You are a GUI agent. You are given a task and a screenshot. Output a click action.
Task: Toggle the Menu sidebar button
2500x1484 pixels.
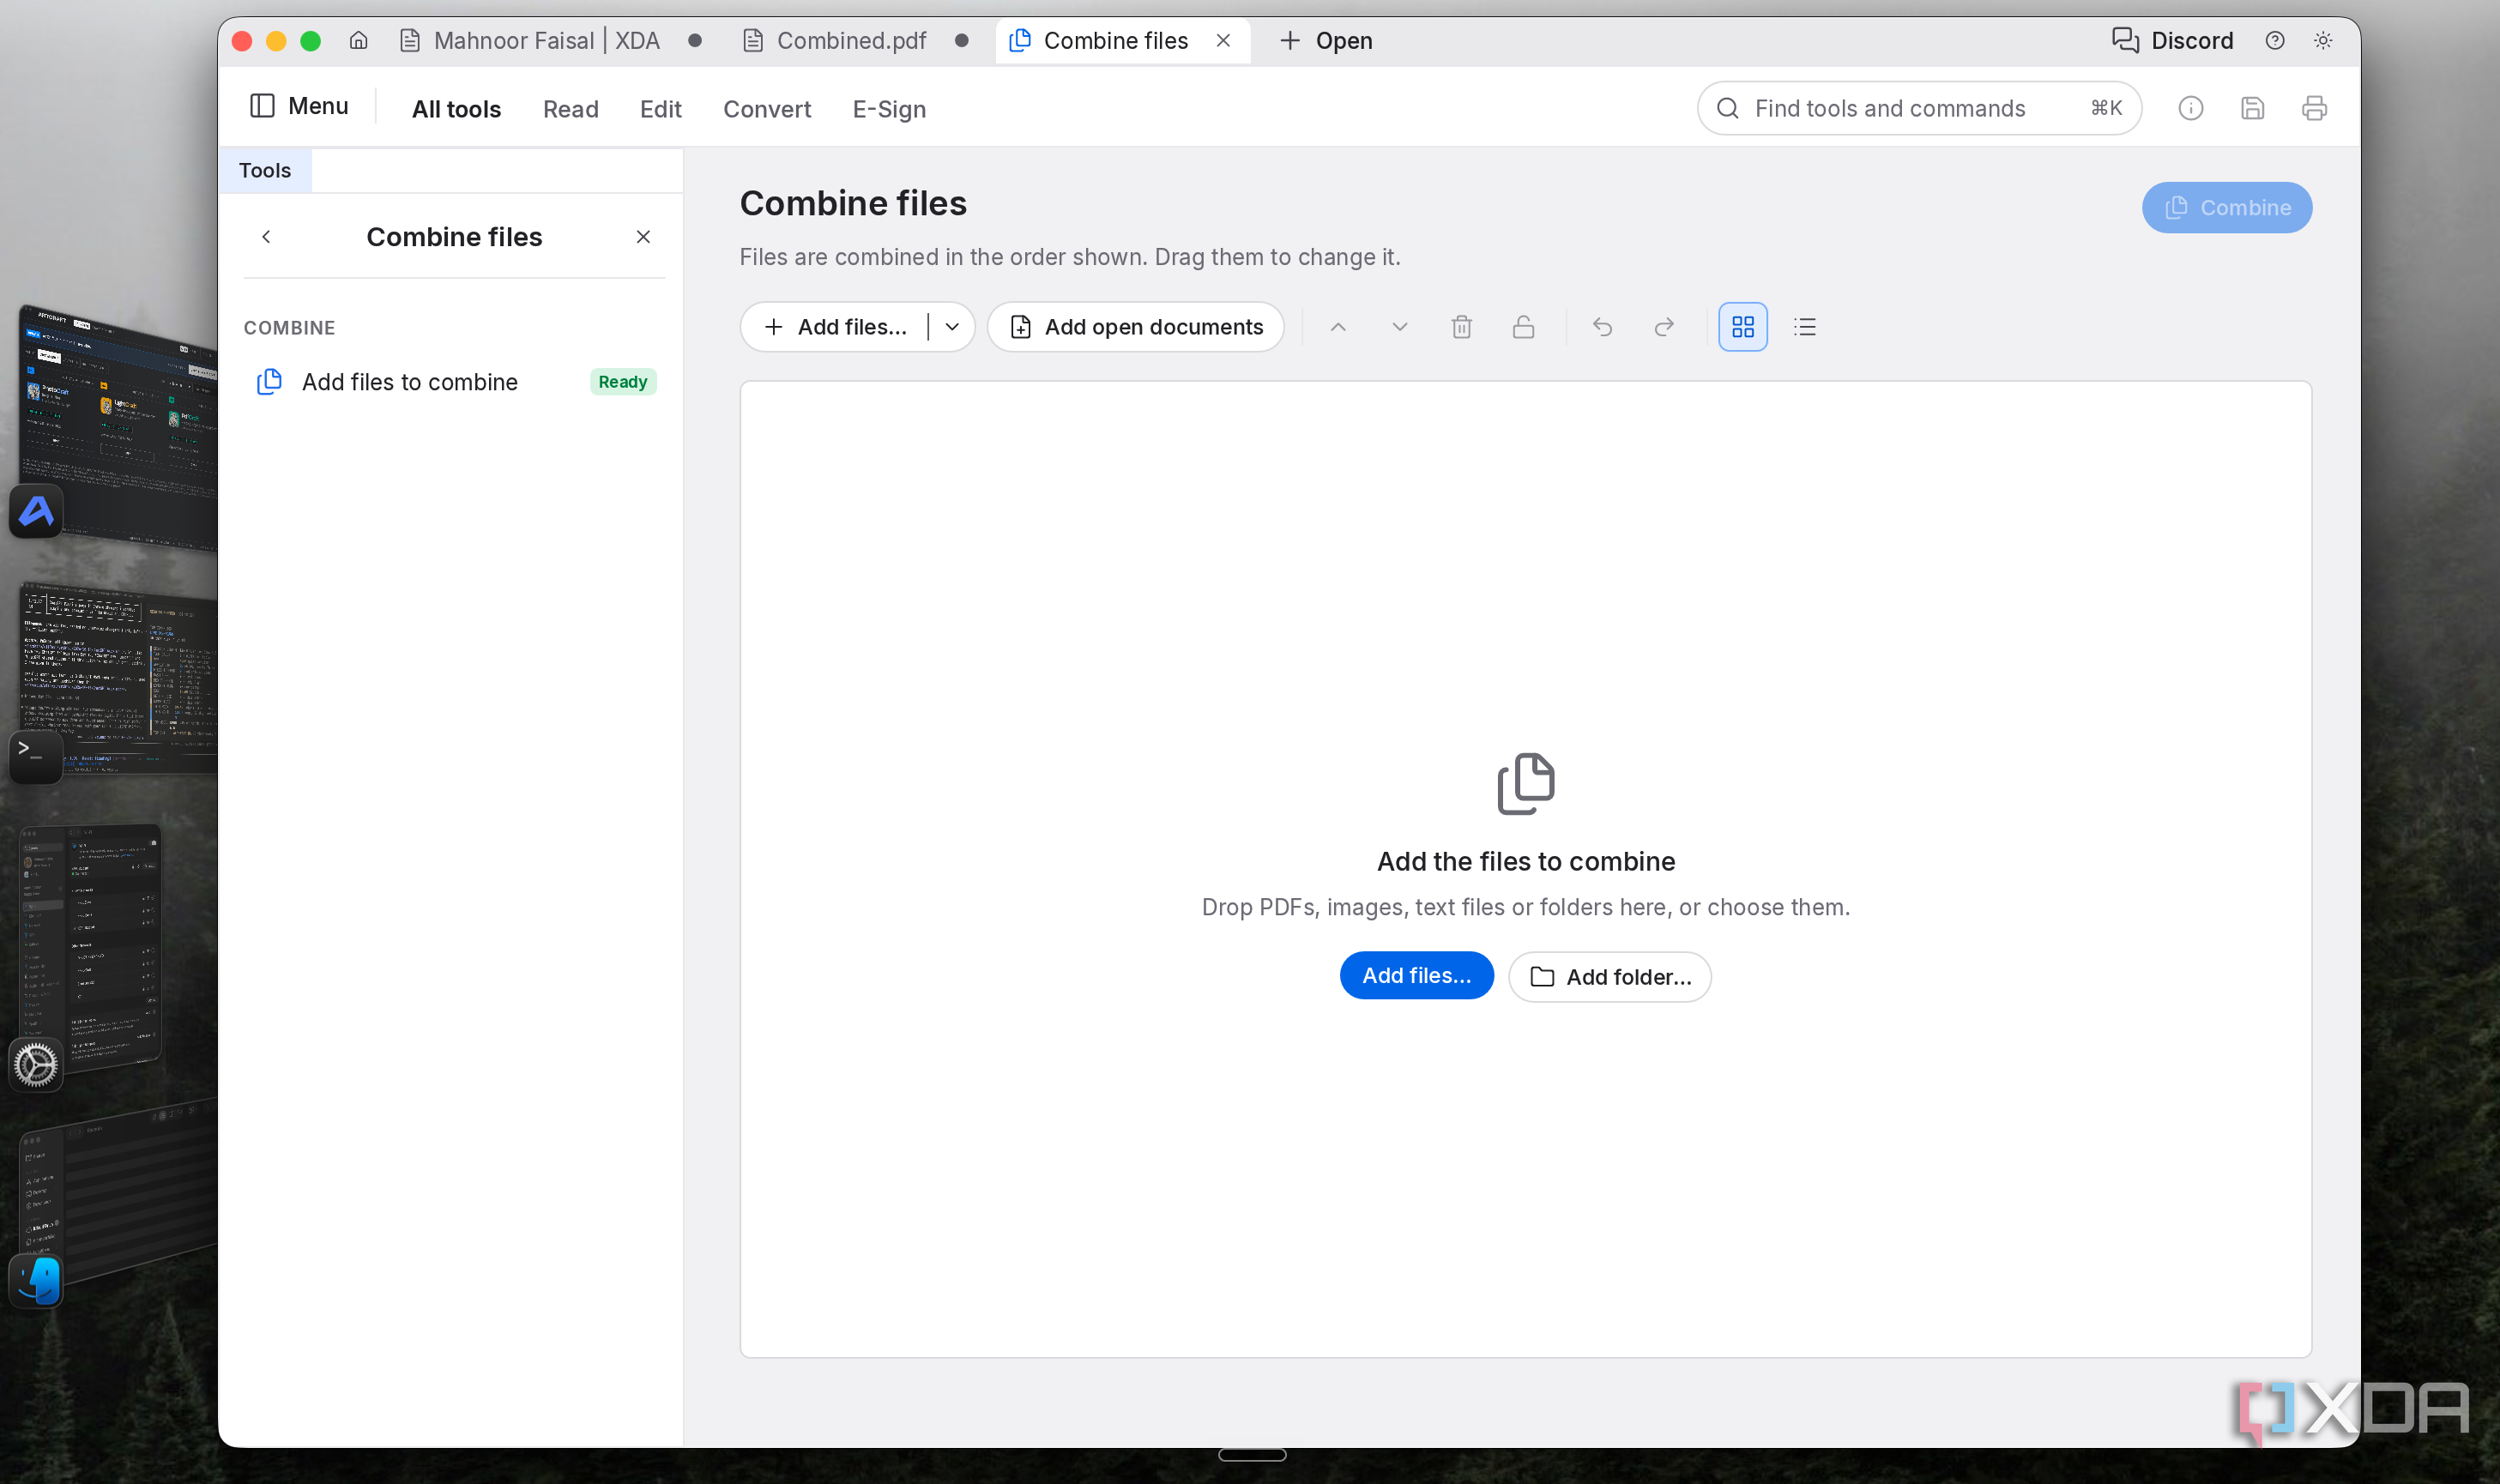click(299, 106)
